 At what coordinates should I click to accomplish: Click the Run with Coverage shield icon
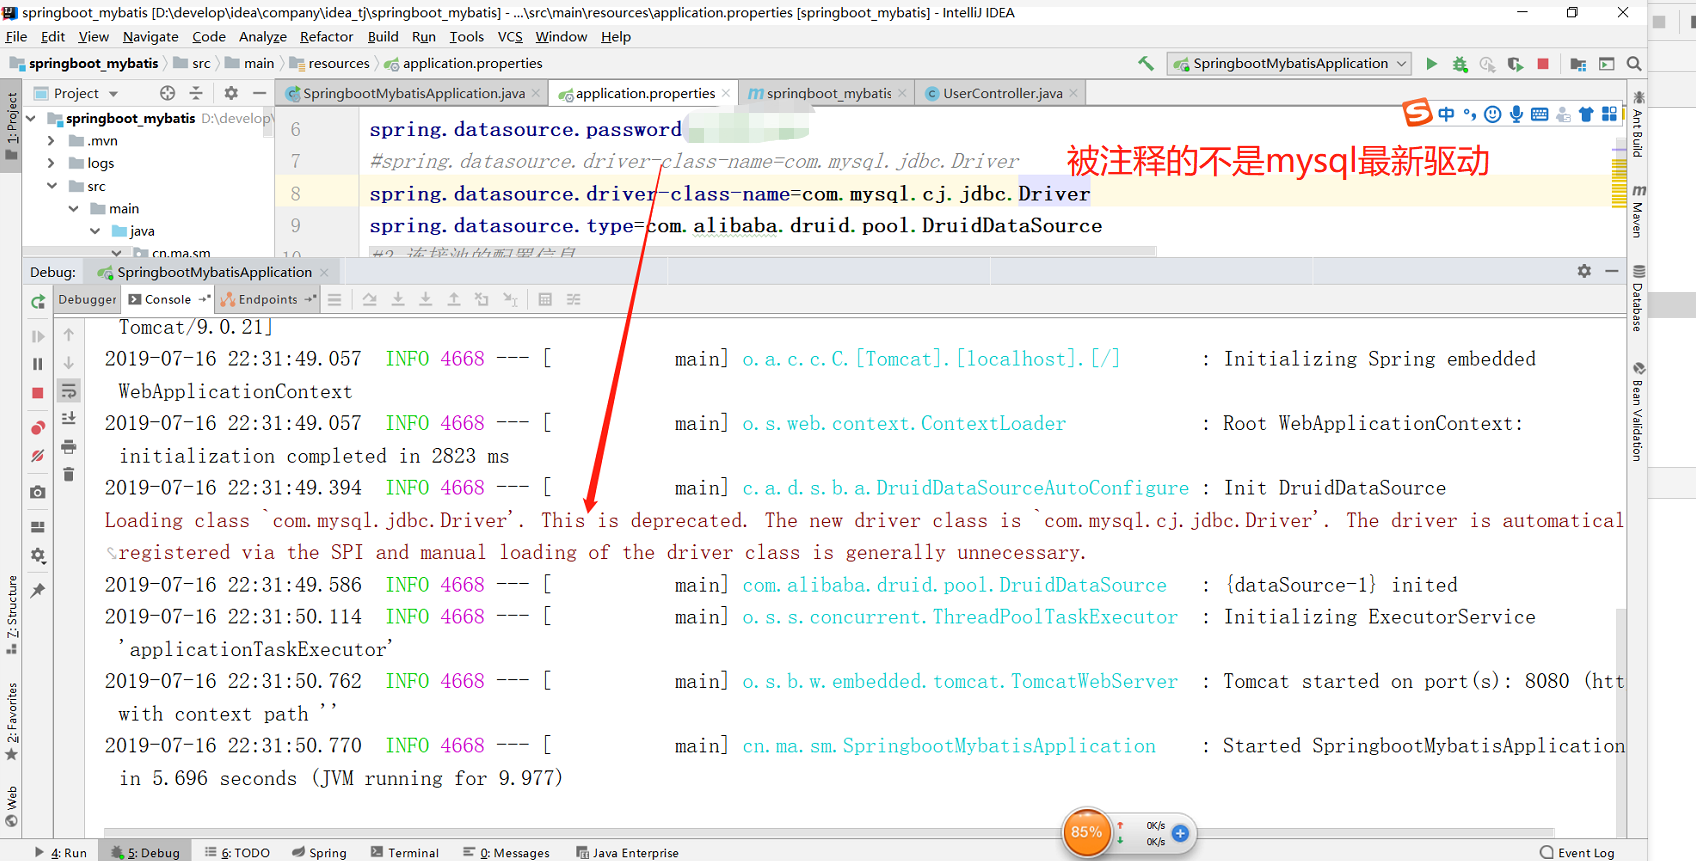click(x=1516, y=63)
